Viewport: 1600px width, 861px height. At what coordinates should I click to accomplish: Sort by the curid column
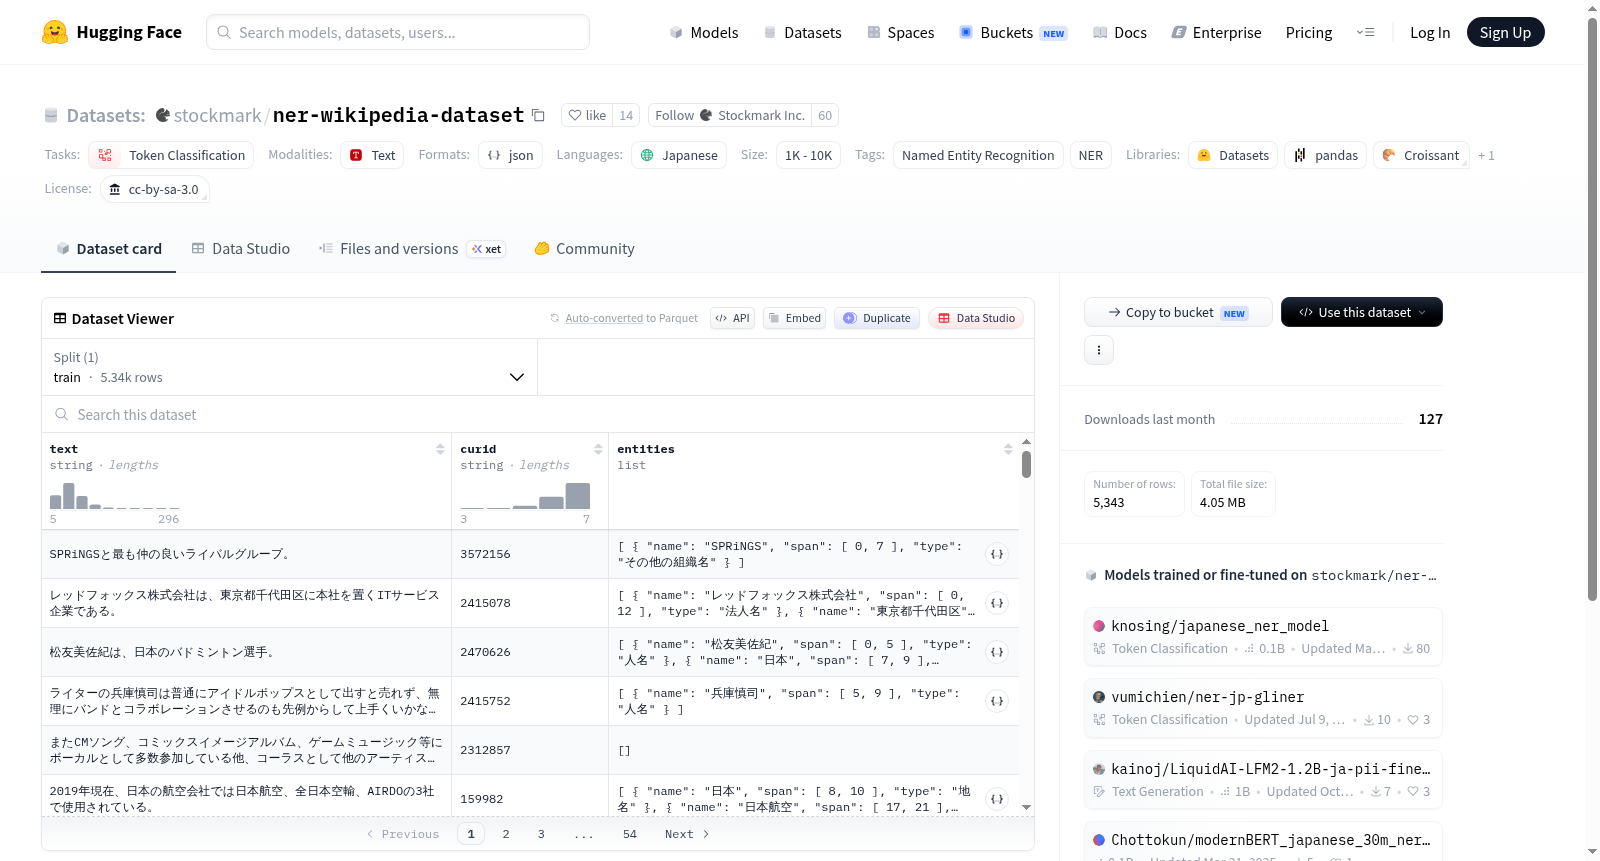pos(598,449)
